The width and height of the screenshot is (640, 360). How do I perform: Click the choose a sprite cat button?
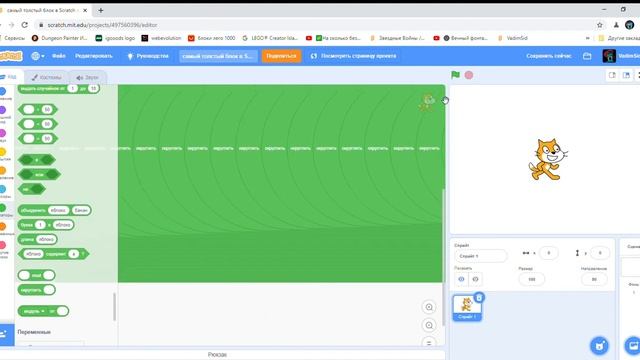pos(599,346)
